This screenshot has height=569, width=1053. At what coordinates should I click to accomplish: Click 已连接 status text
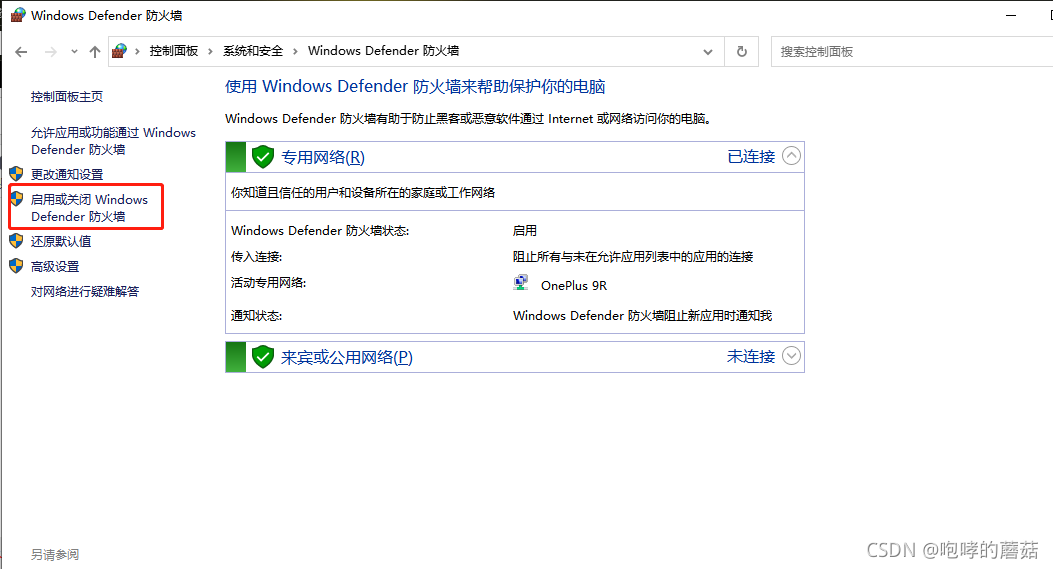coord(751,157)
